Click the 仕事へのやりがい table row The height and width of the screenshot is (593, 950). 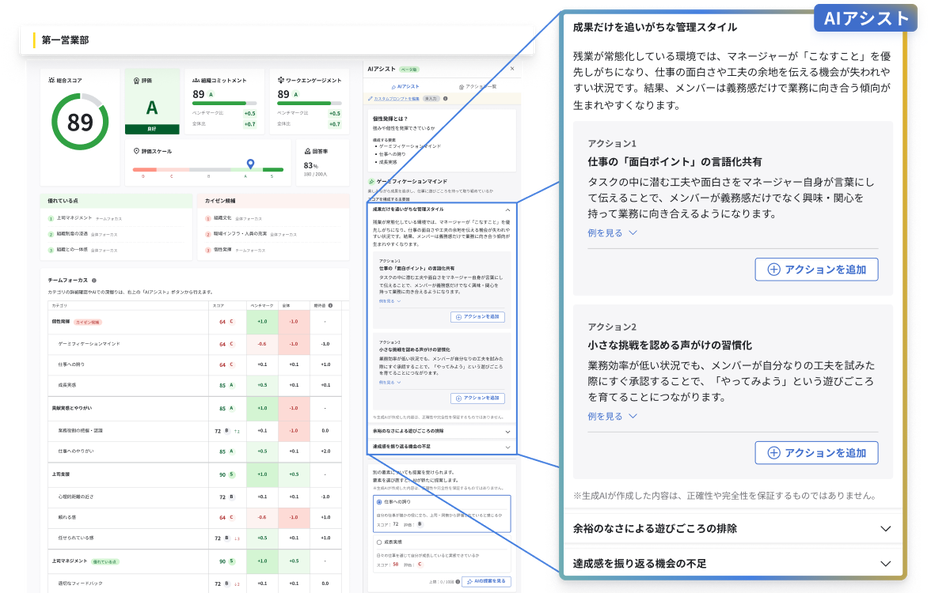coord(194,451)
